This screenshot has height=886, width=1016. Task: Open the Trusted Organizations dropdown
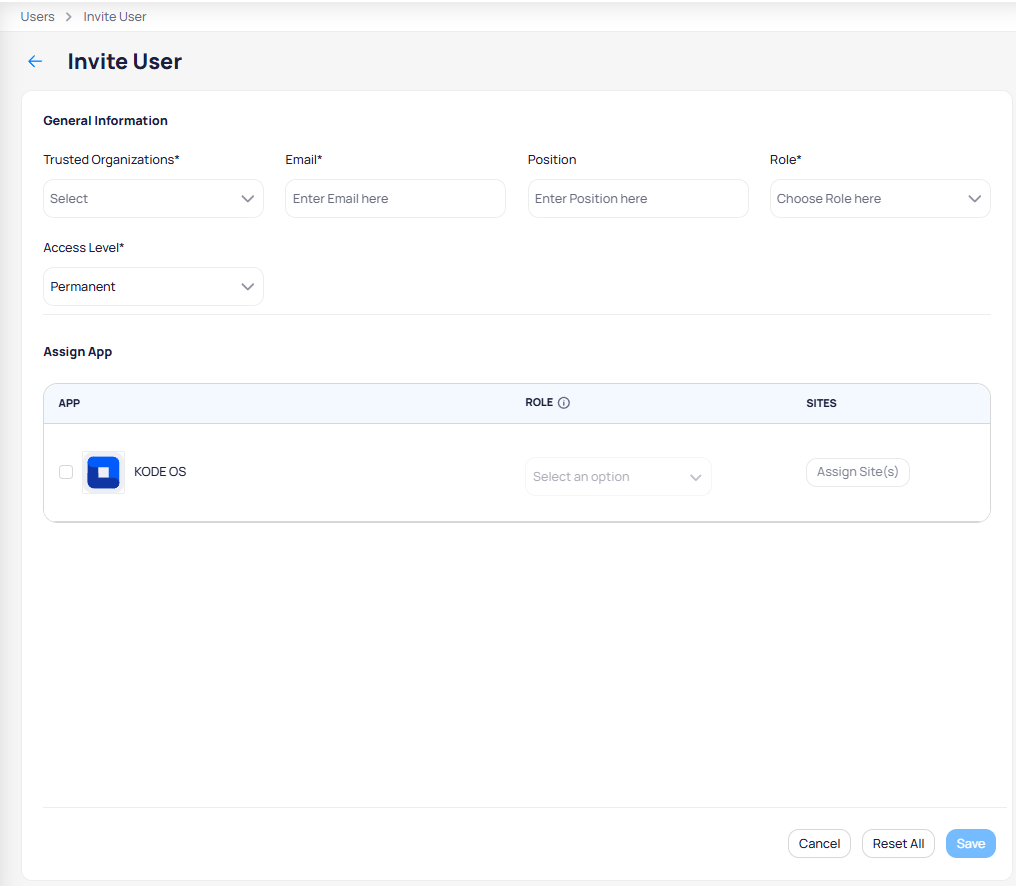pos(154,198)
